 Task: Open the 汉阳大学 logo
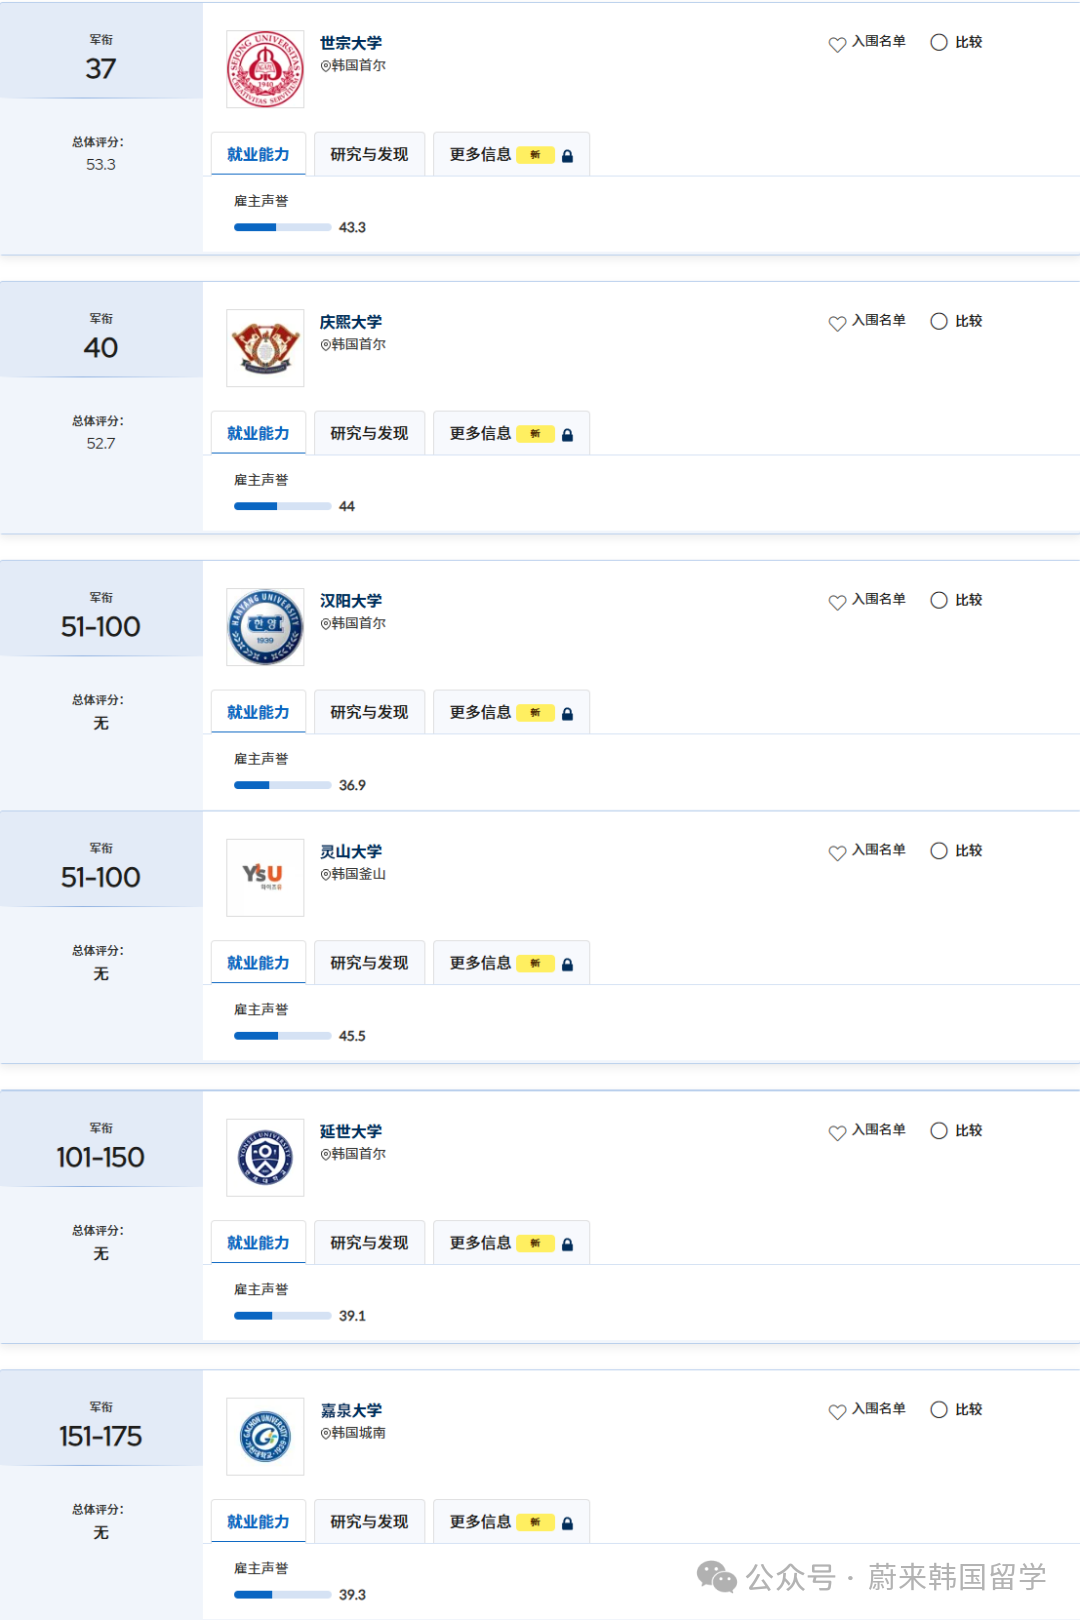(x=265, y=627)
